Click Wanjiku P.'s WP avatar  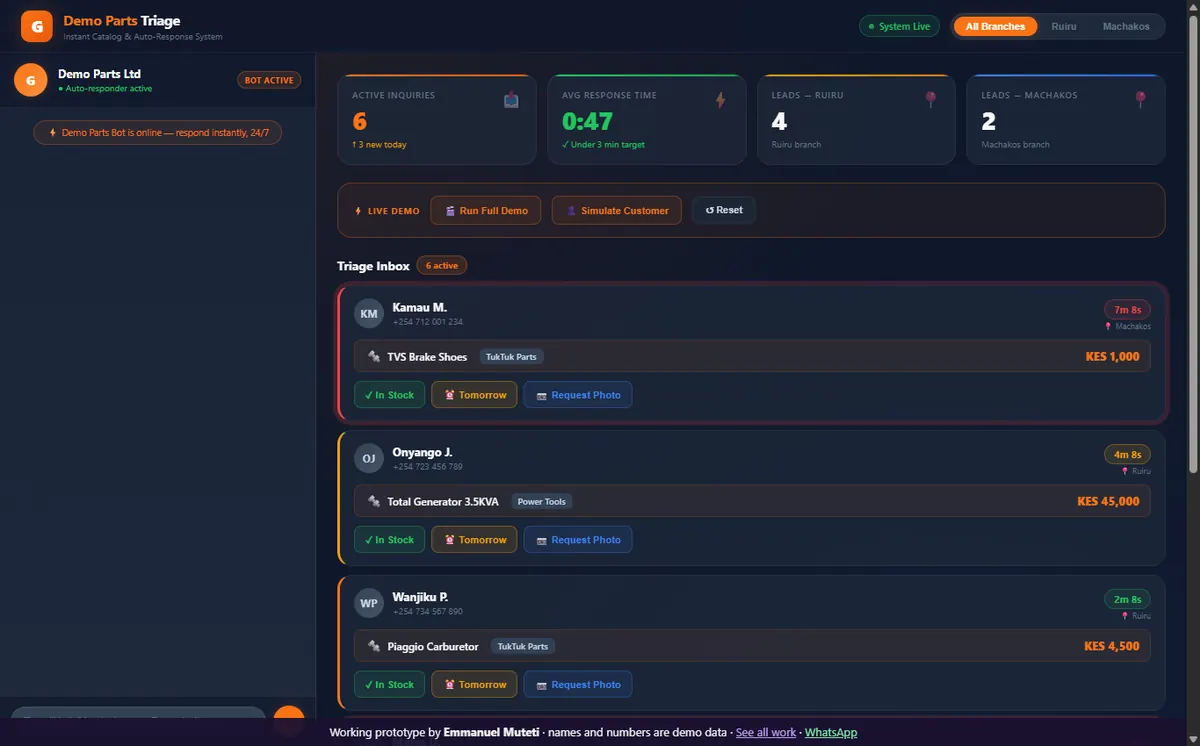point(369,604)
